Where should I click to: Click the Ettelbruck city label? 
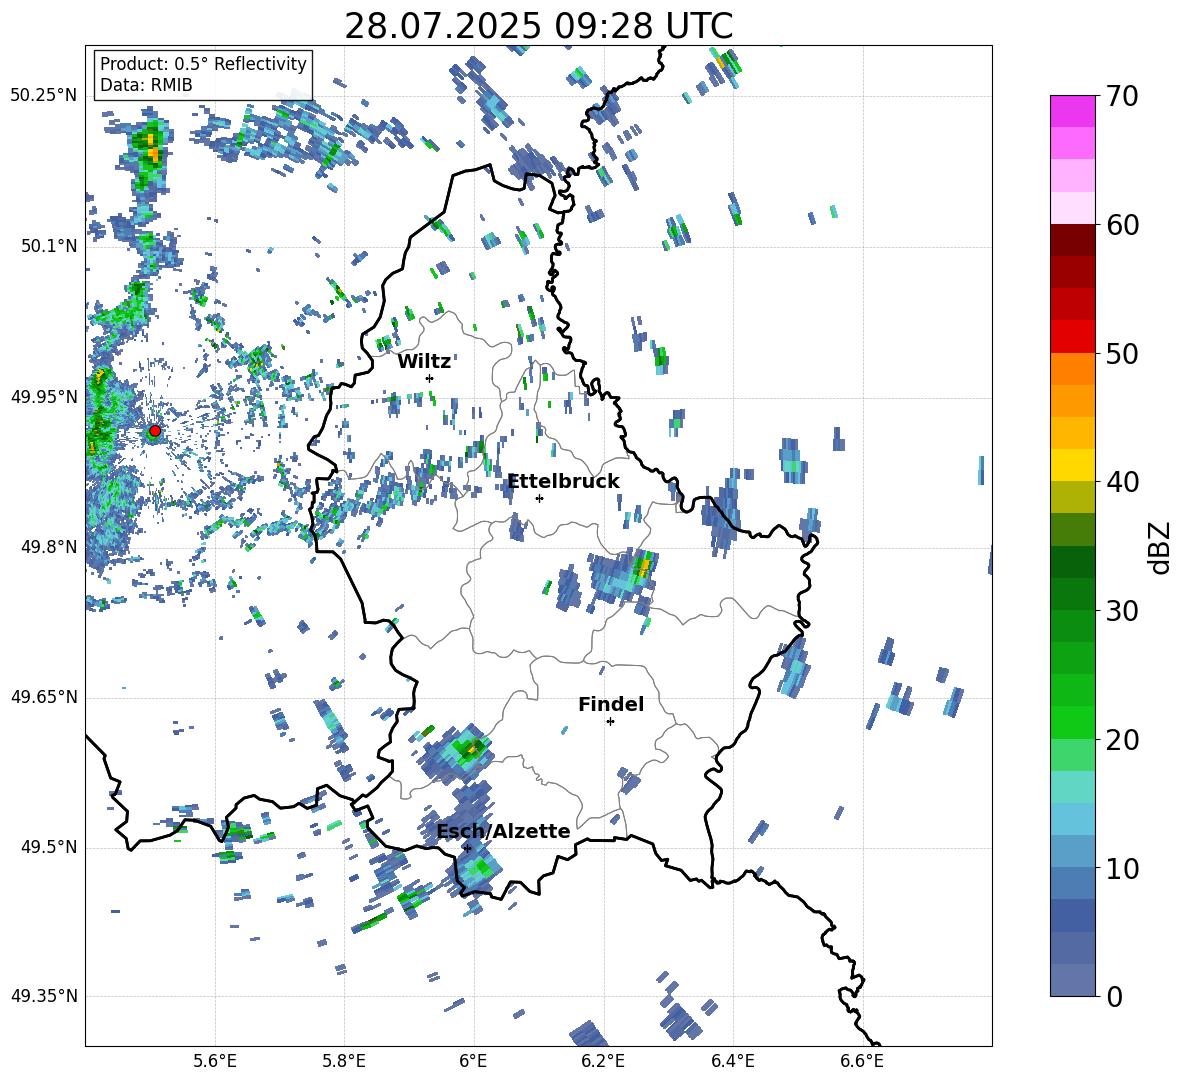coord(563,482)
